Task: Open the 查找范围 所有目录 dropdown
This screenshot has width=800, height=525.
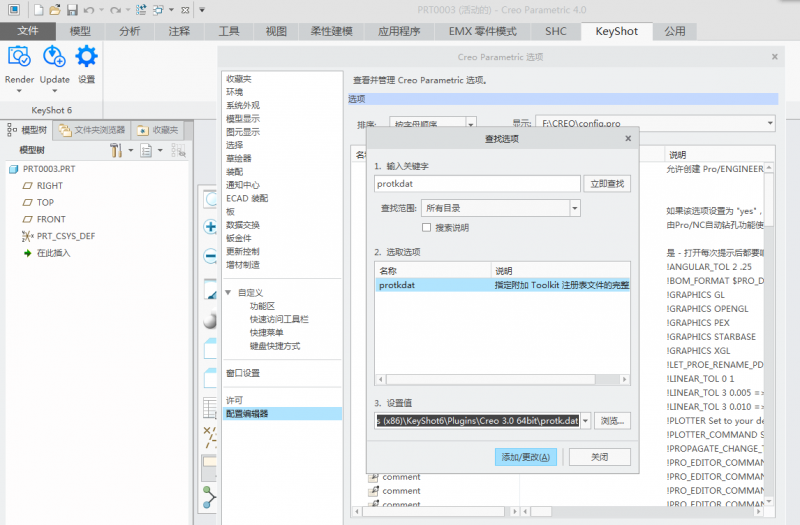Action: point(575,208)
